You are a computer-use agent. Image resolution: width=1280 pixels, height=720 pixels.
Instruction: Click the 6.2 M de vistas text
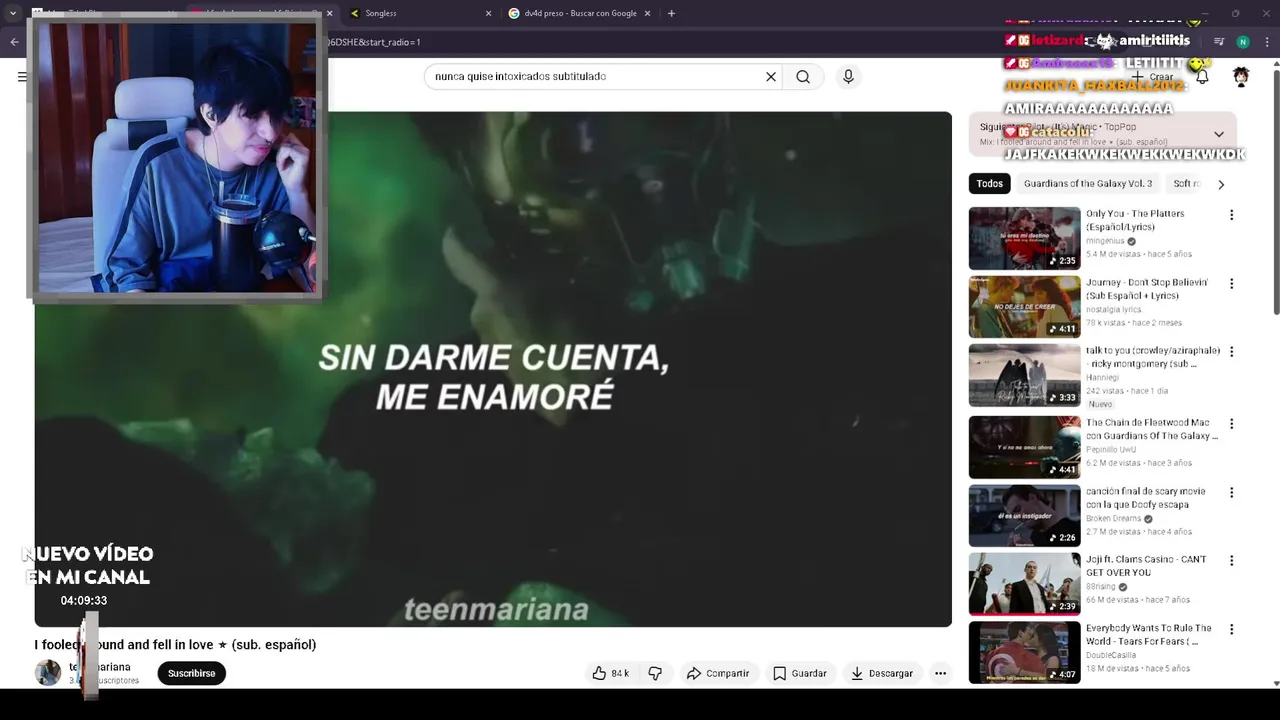1113,463
